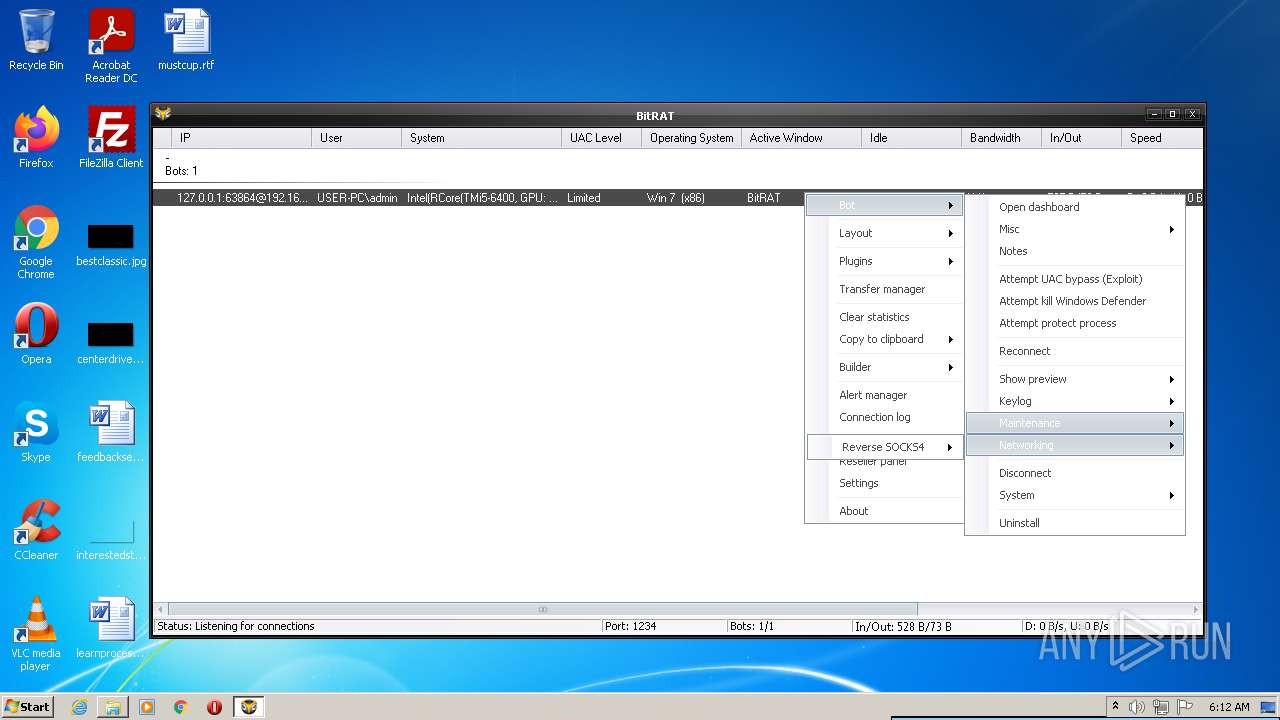The width and height of the screenshot is (1280, 720).
Task: Expand the Builder submenu
Action: [x=884, y=367]
